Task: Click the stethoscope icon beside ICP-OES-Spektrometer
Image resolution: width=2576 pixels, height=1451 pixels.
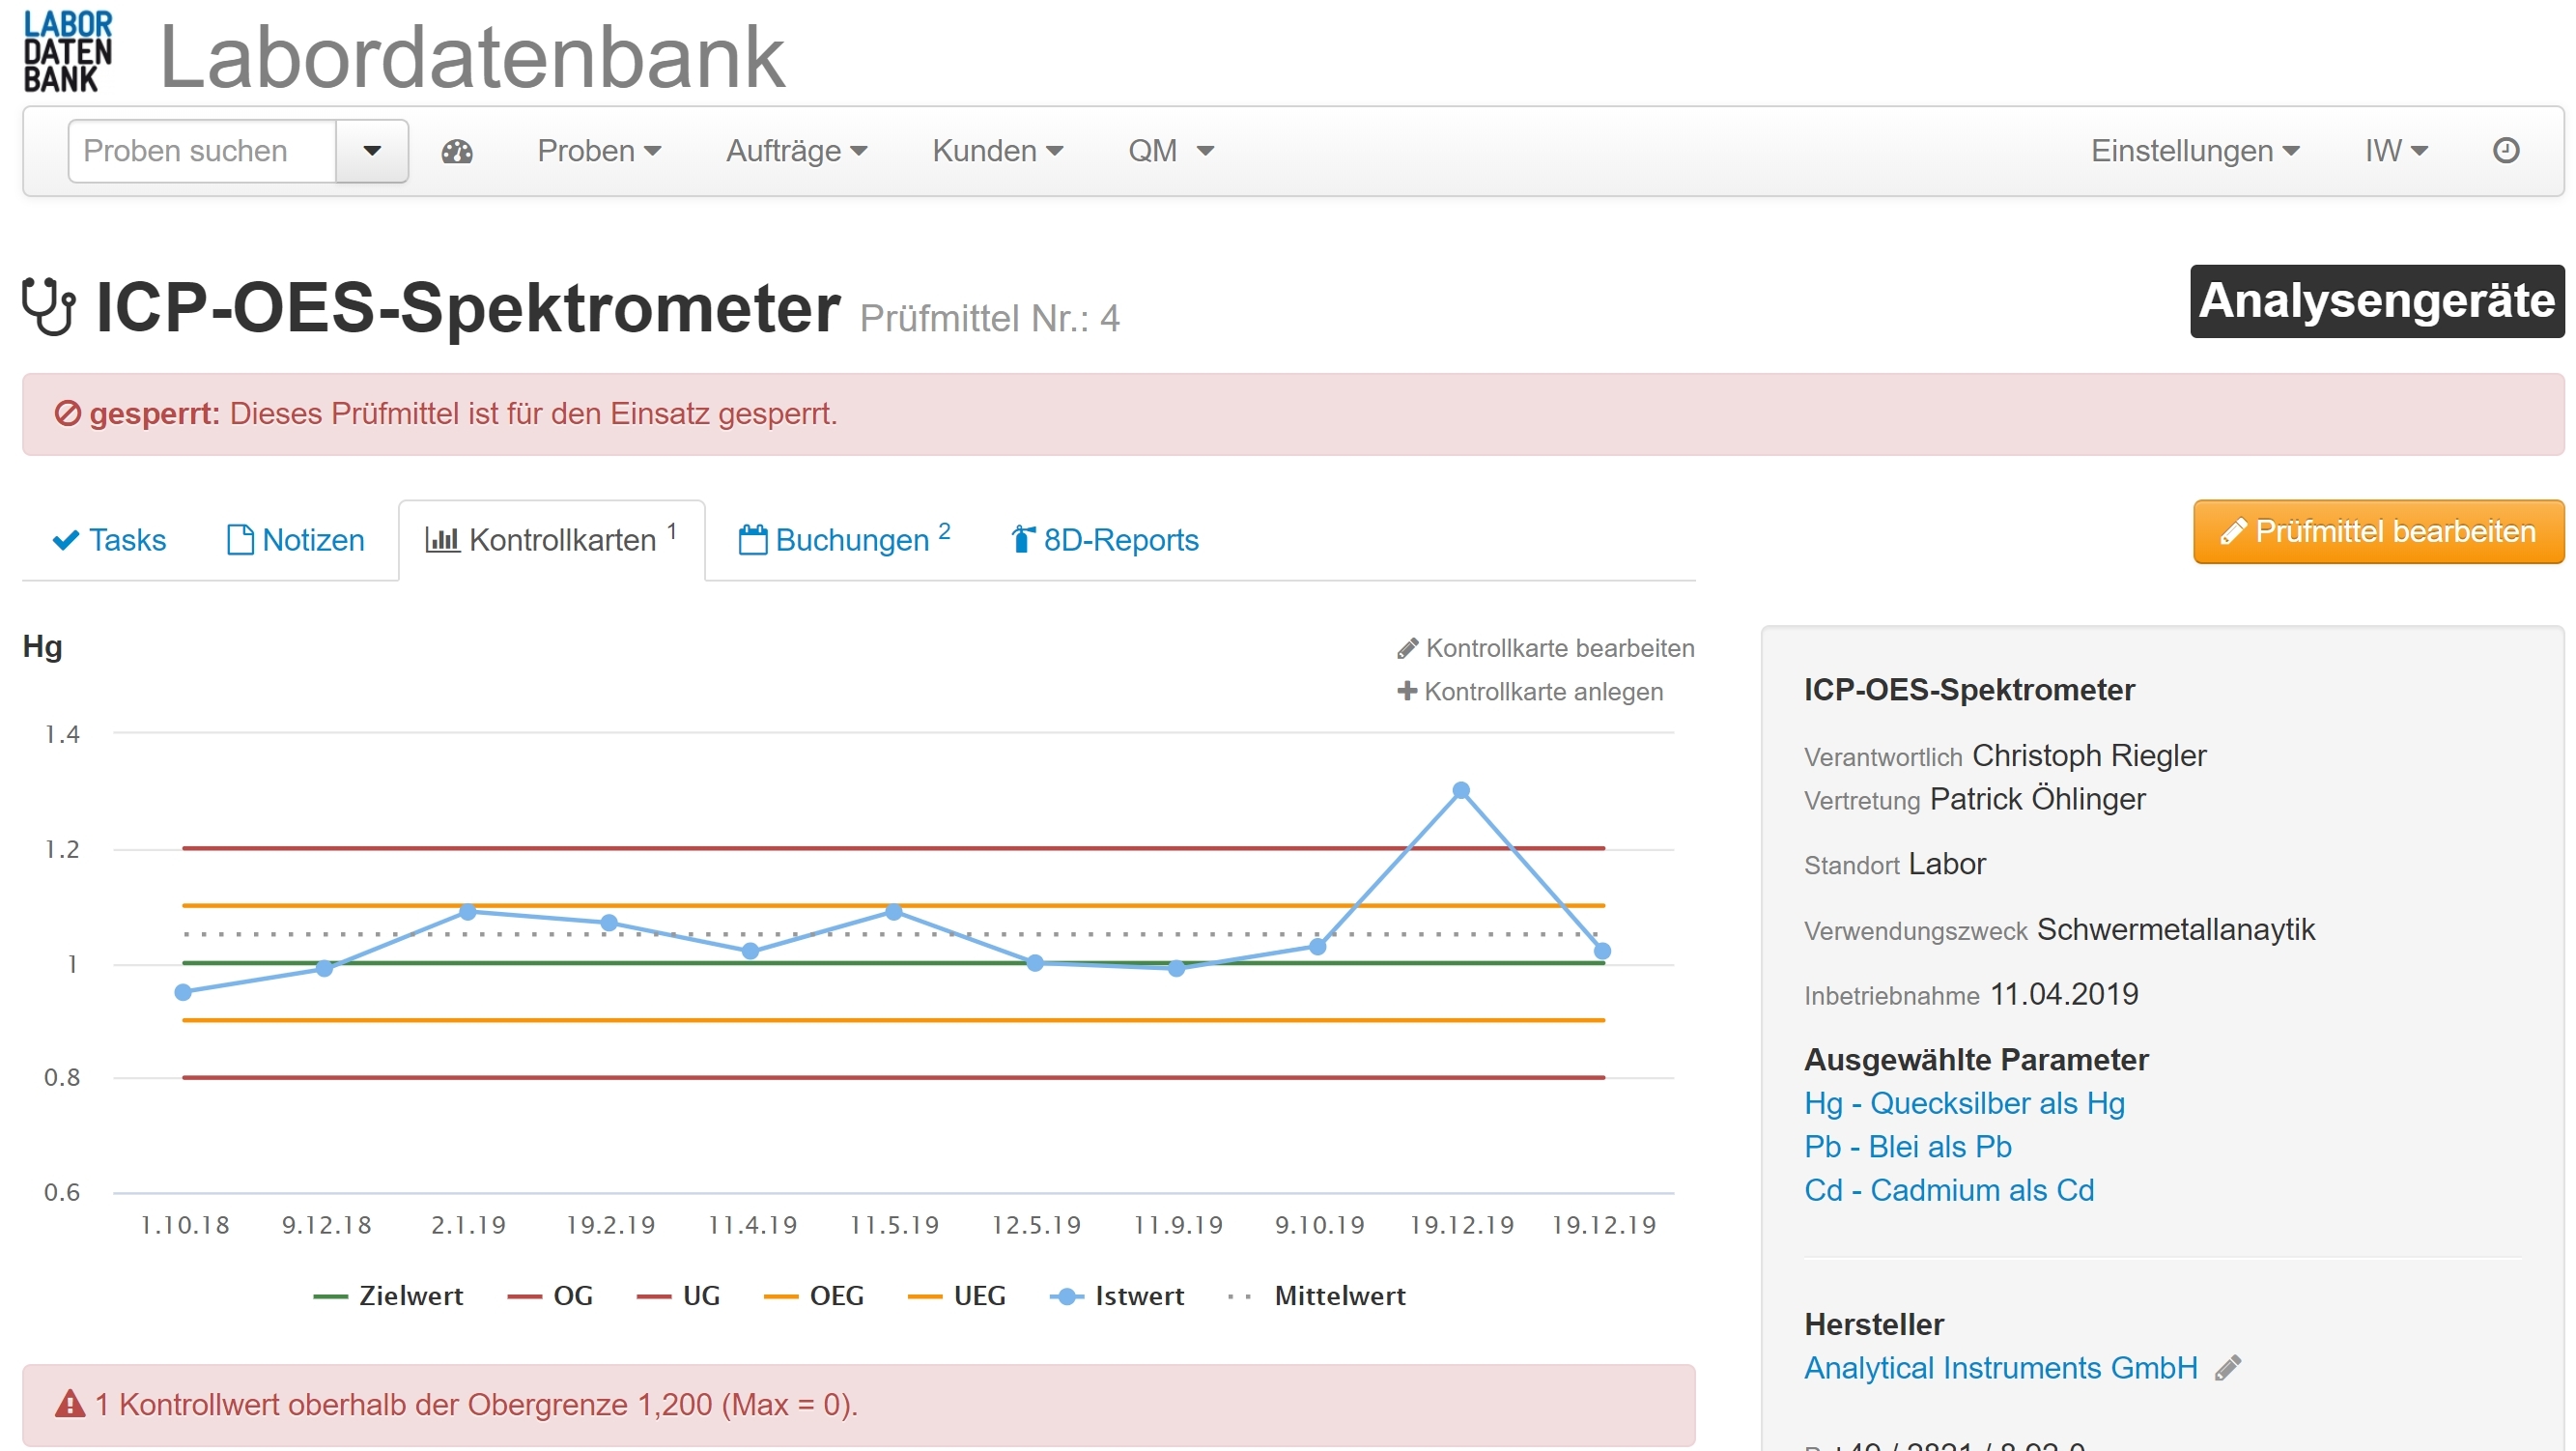Action: (x=49, y=308)
